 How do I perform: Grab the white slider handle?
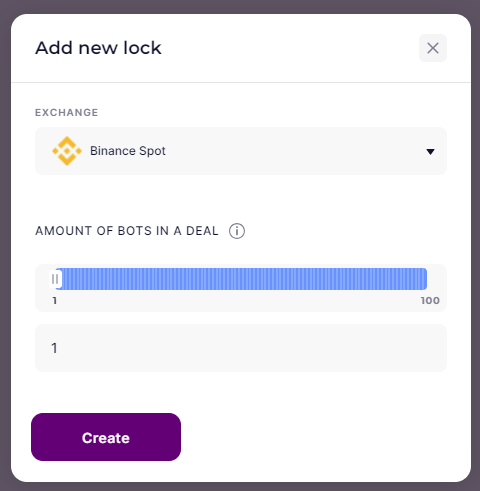[x=55, y=279]
